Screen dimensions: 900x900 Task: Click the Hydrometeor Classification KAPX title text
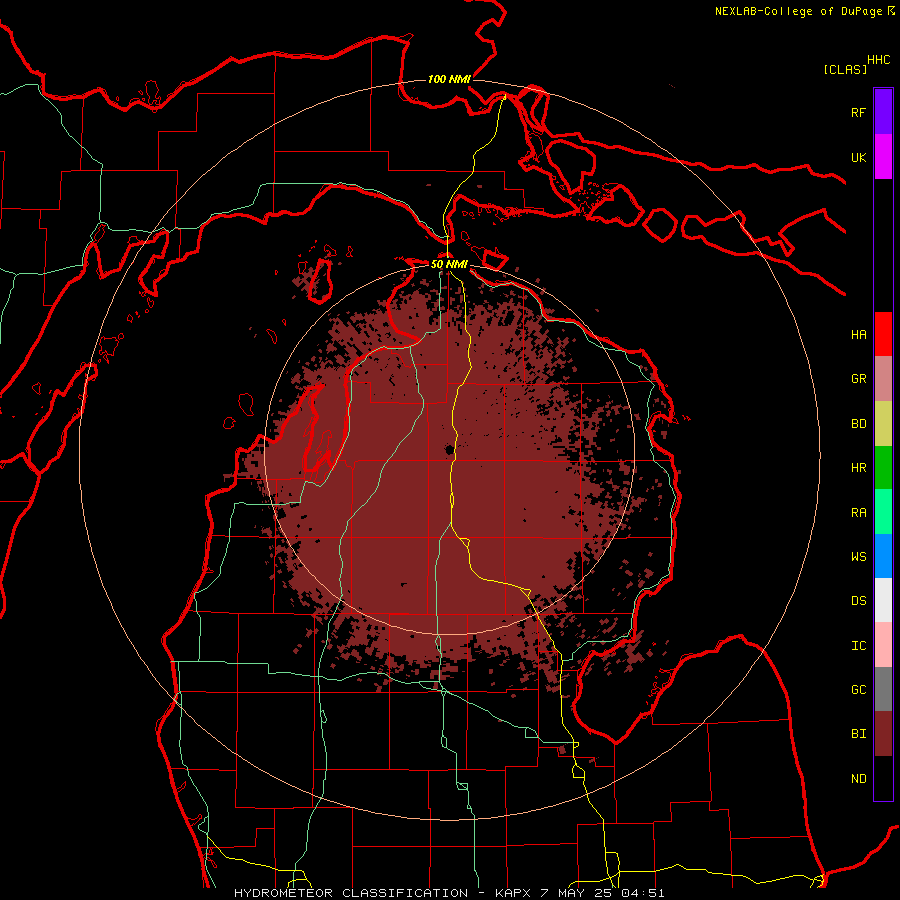(449, 893)
